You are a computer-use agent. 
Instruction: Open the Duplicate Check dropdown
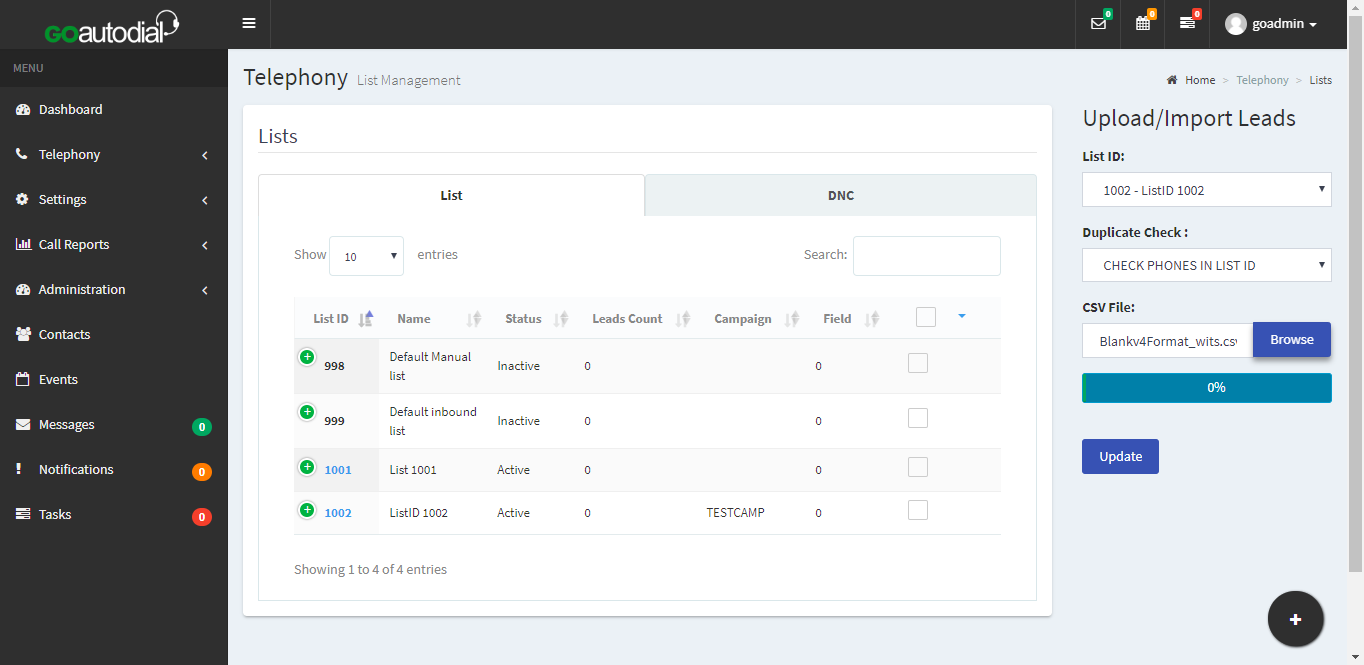[1207, 265]
